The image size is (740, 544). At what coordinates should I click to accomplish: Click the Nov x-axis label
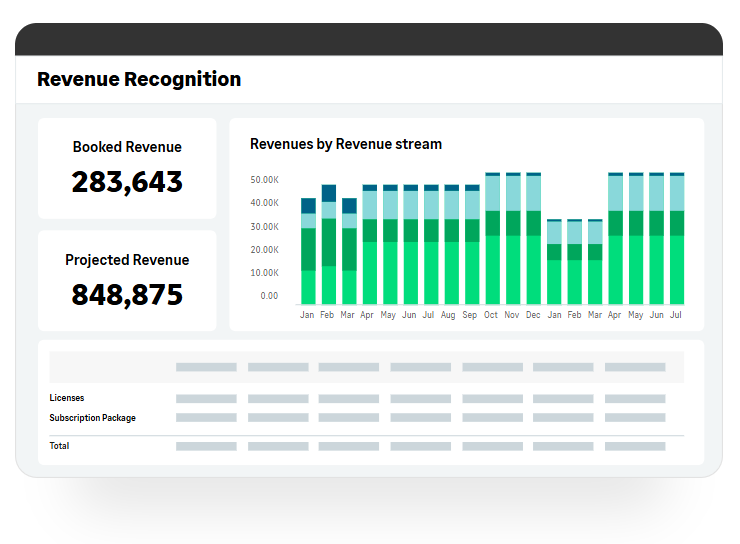[512, 315]
